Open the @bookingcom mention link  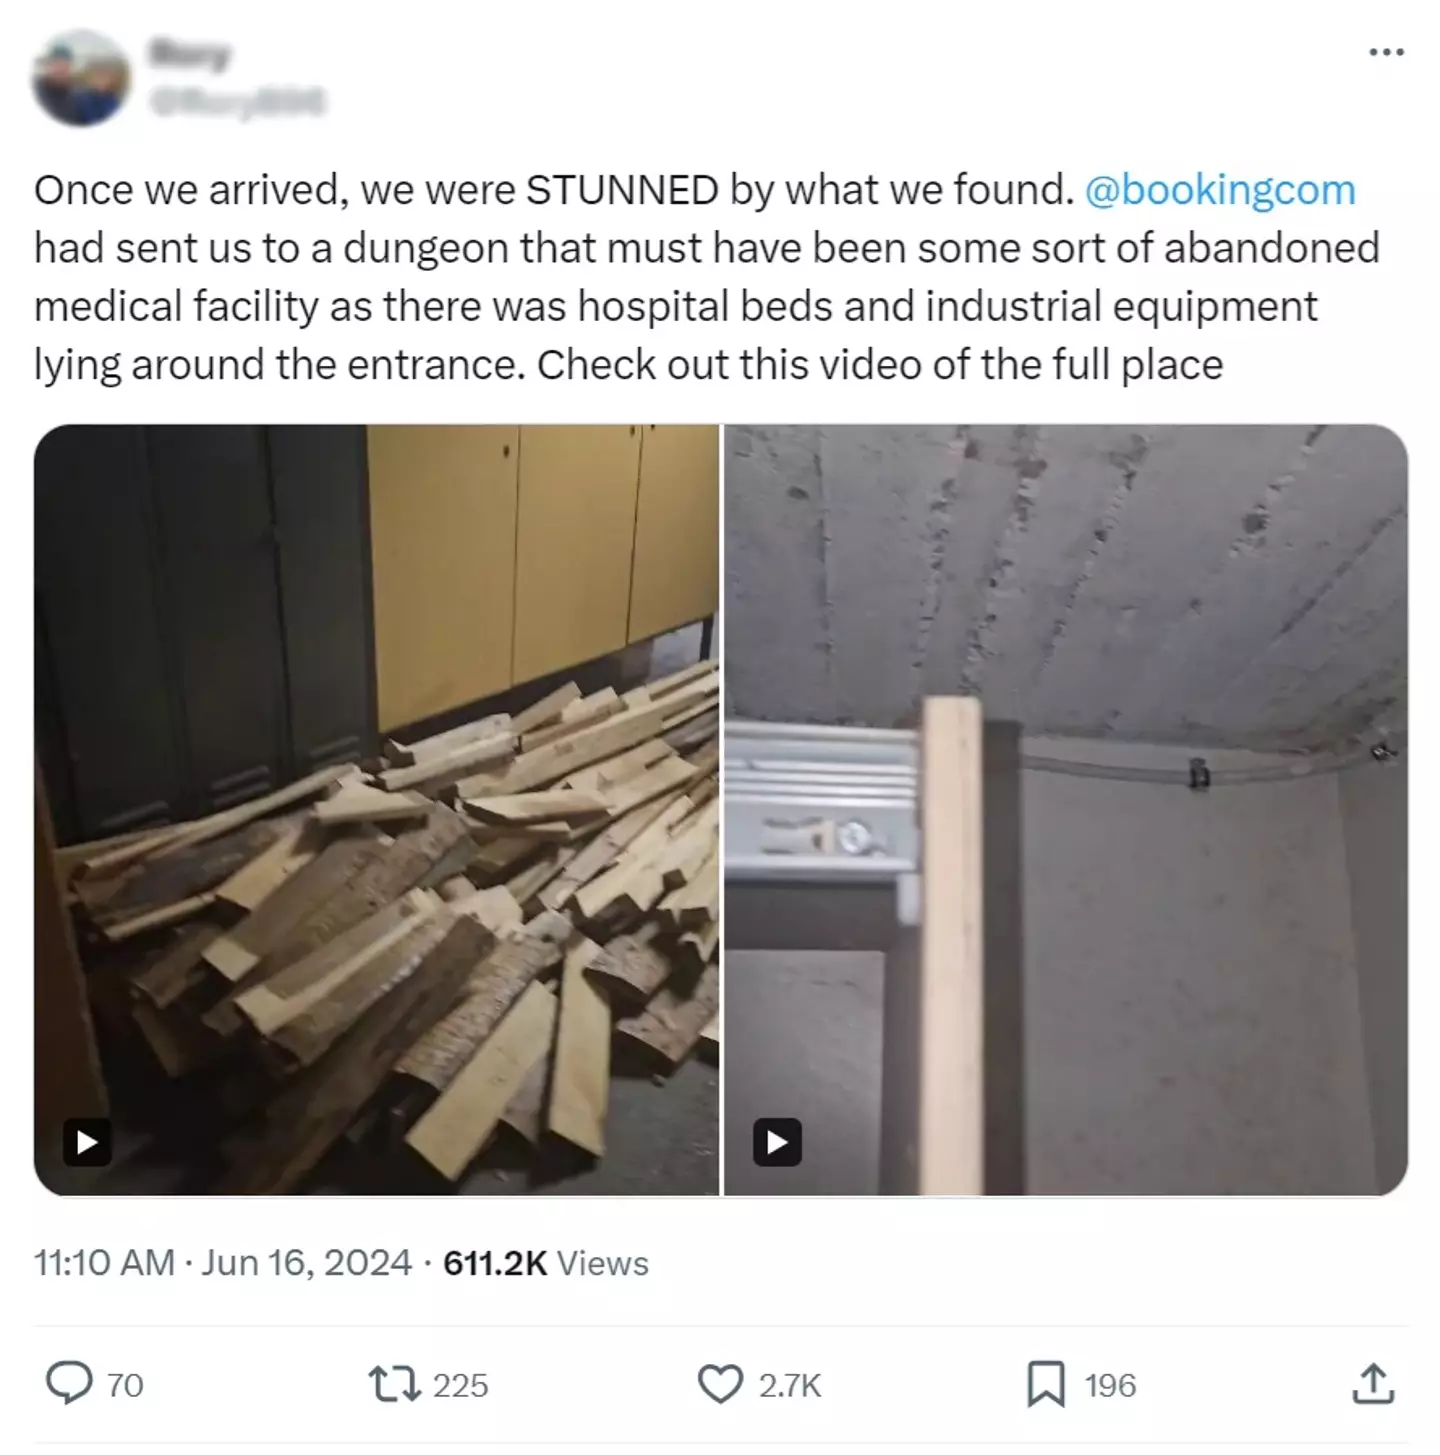tap(1219, 190)
